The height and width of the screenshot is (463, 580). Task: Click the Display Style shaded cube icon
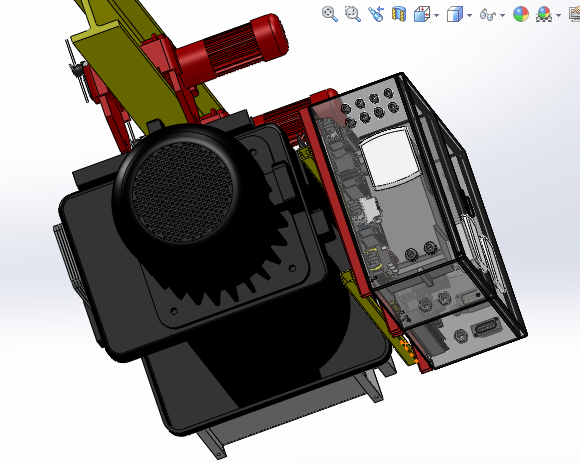(455, 14)
